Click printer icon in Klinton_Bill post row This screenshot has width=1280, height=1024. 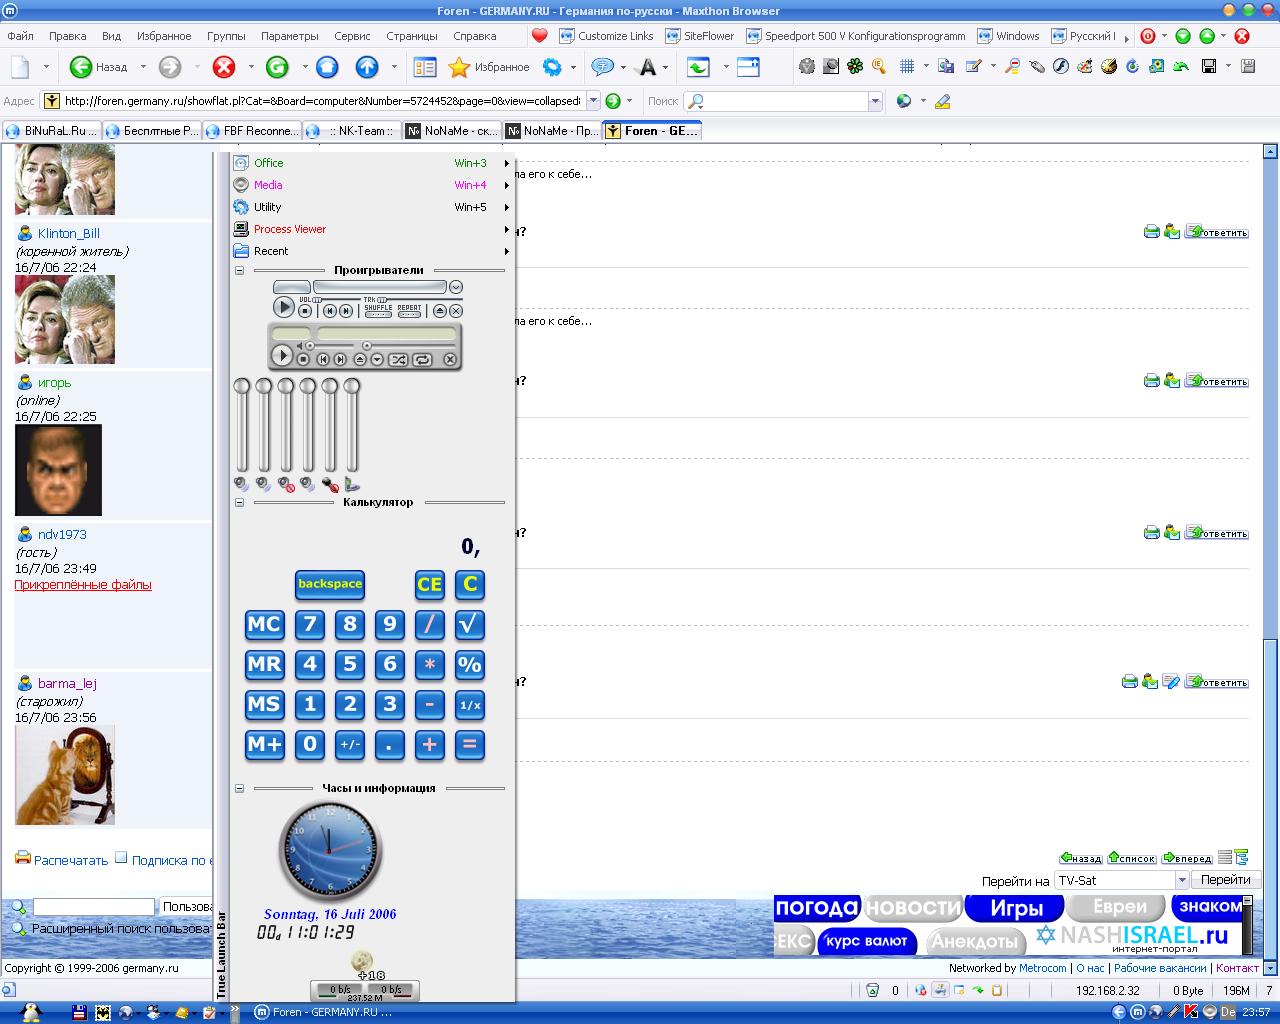click(x=1151, y=232)
